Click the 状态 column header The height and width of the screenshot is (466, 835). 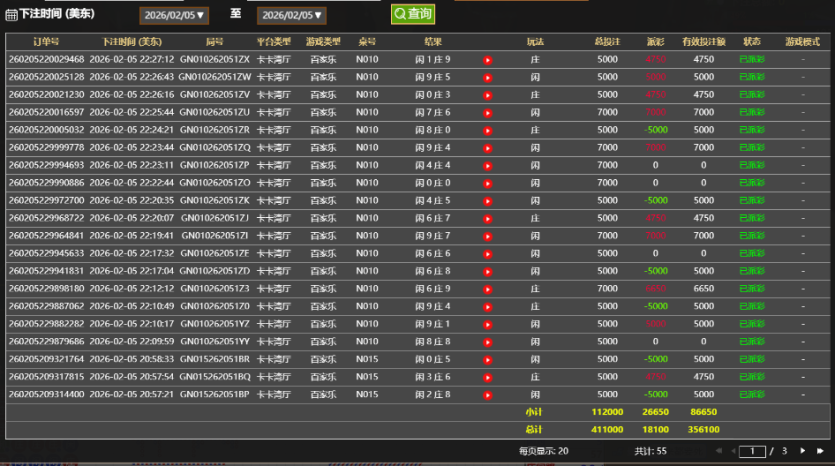coord(752,42)
